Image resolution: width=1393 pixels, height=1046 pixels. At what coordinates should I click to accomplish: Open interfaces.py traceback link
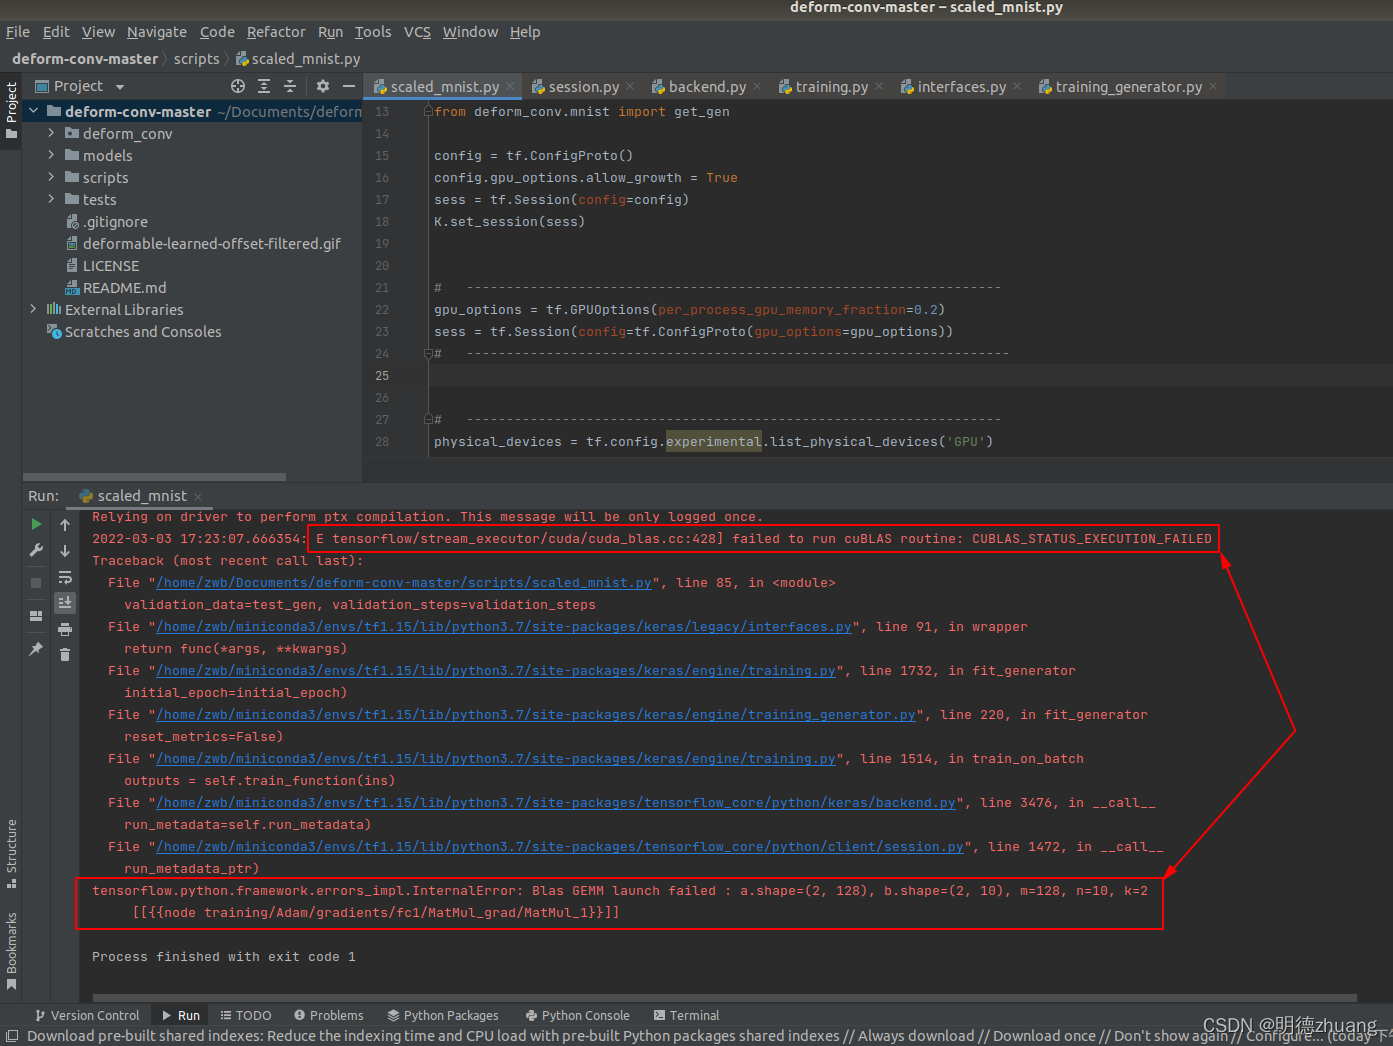(x=504, y=627)
